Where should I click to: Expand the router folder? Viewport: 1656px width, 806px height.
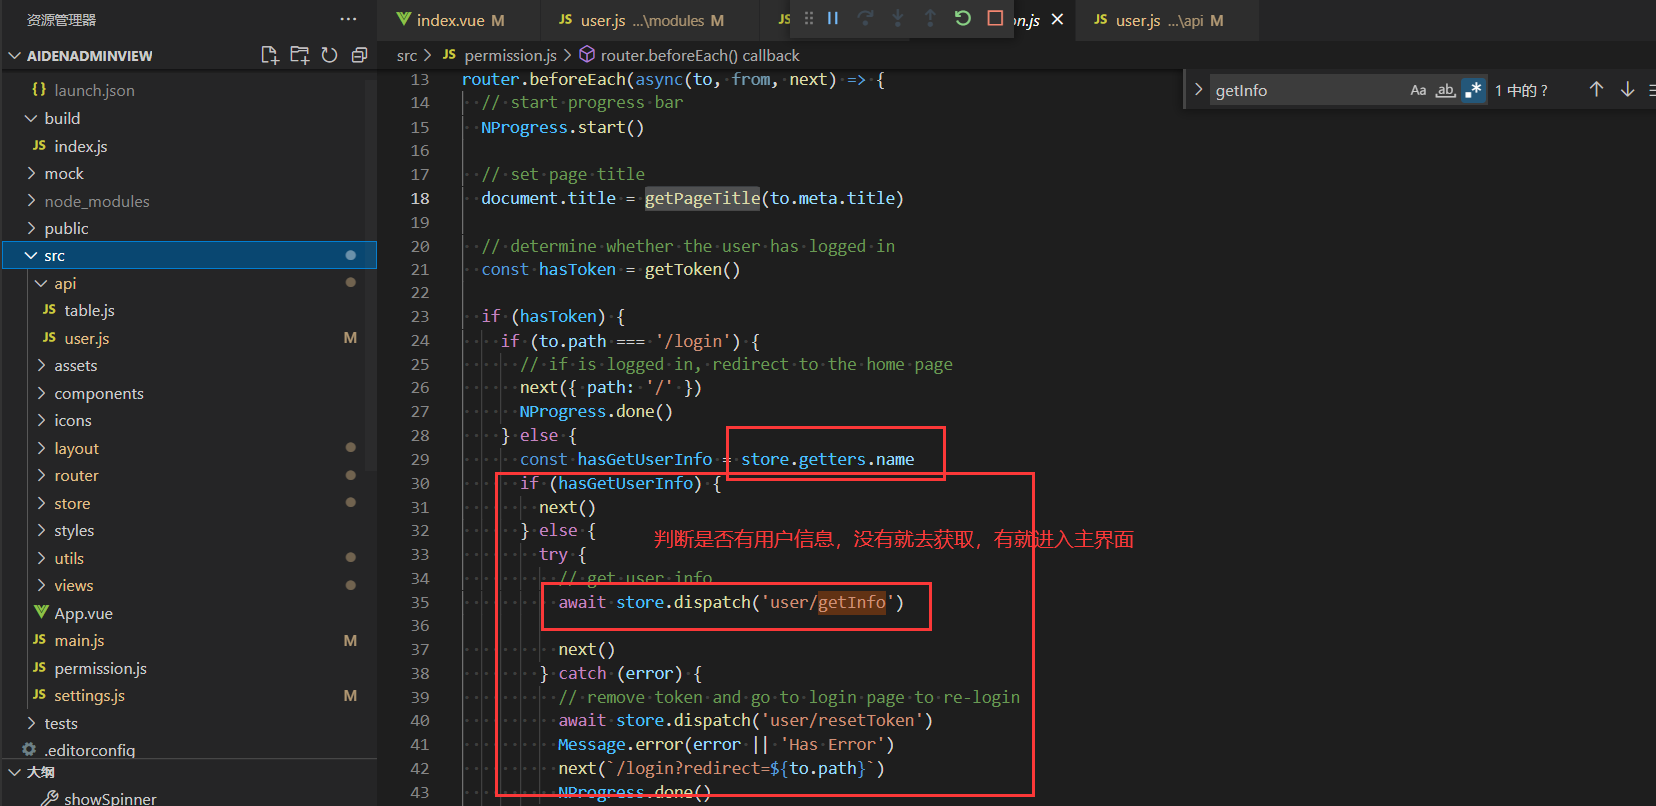point(76,476)
